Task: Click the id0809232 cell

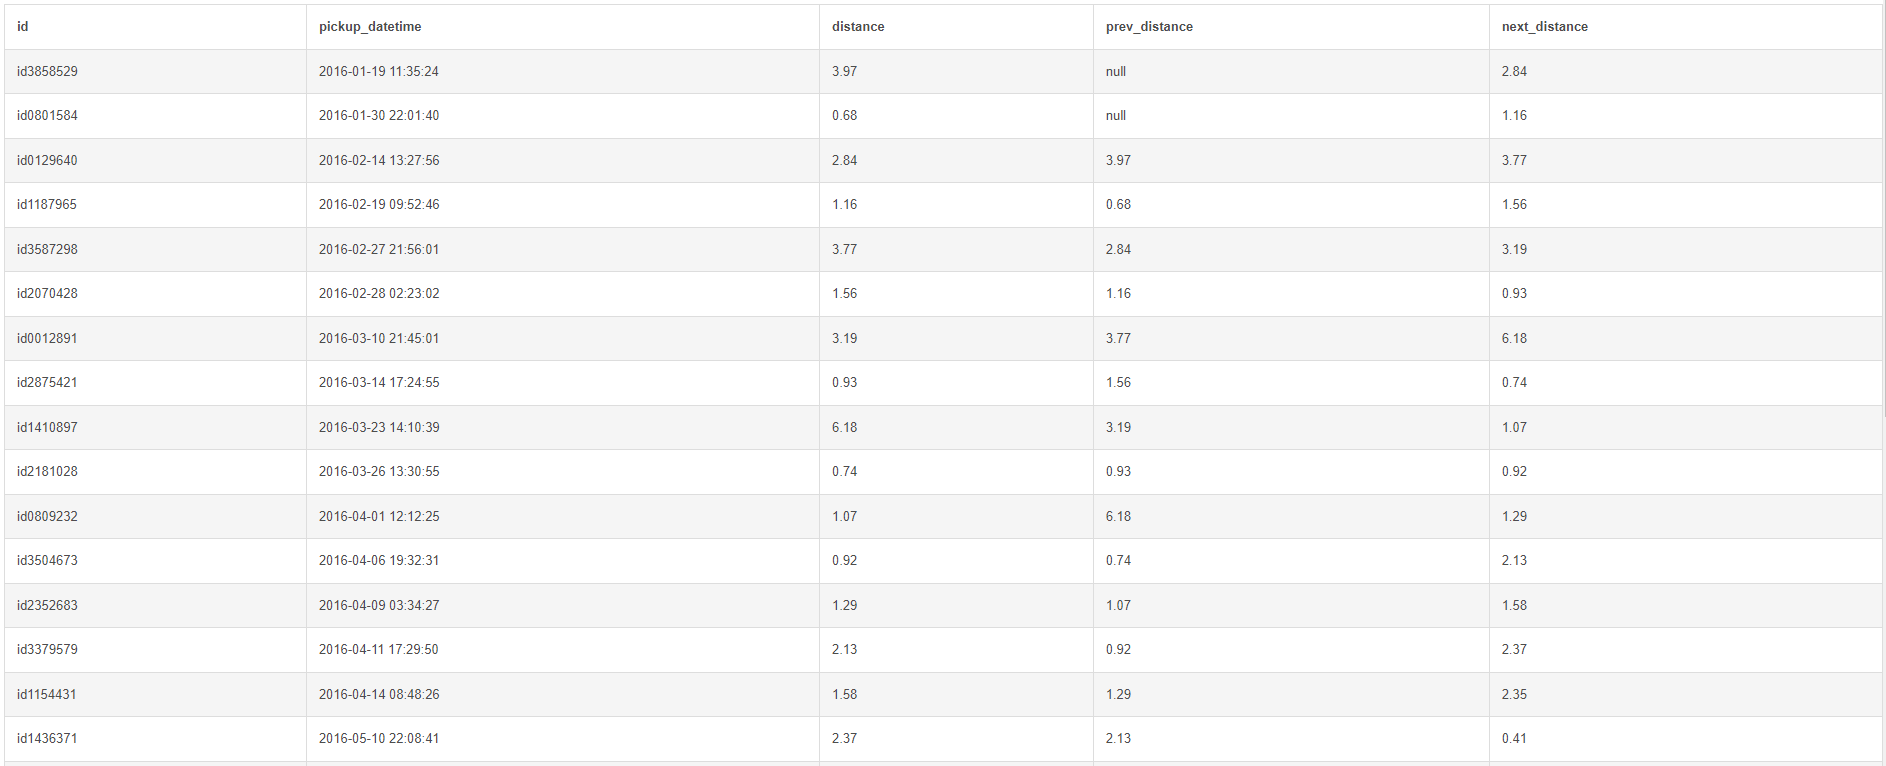Action: coord(47,517)
